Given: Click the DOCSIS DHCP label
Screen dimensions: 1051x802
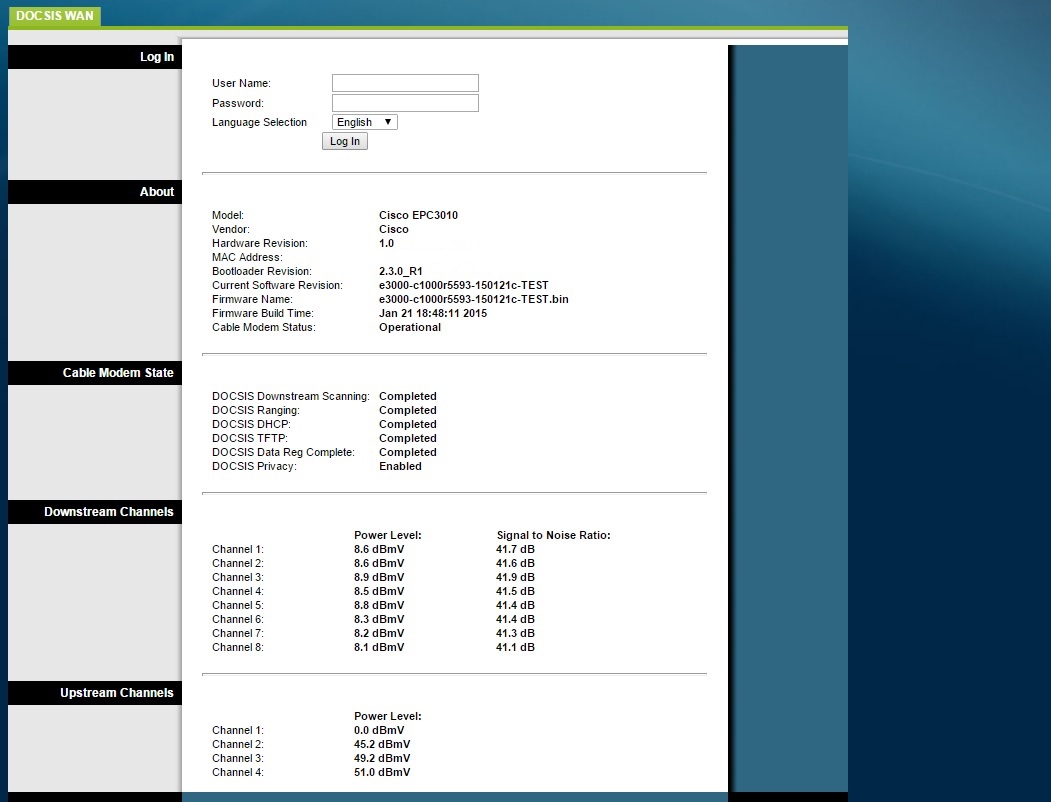Looking at the screenshot, I should 251,425.
